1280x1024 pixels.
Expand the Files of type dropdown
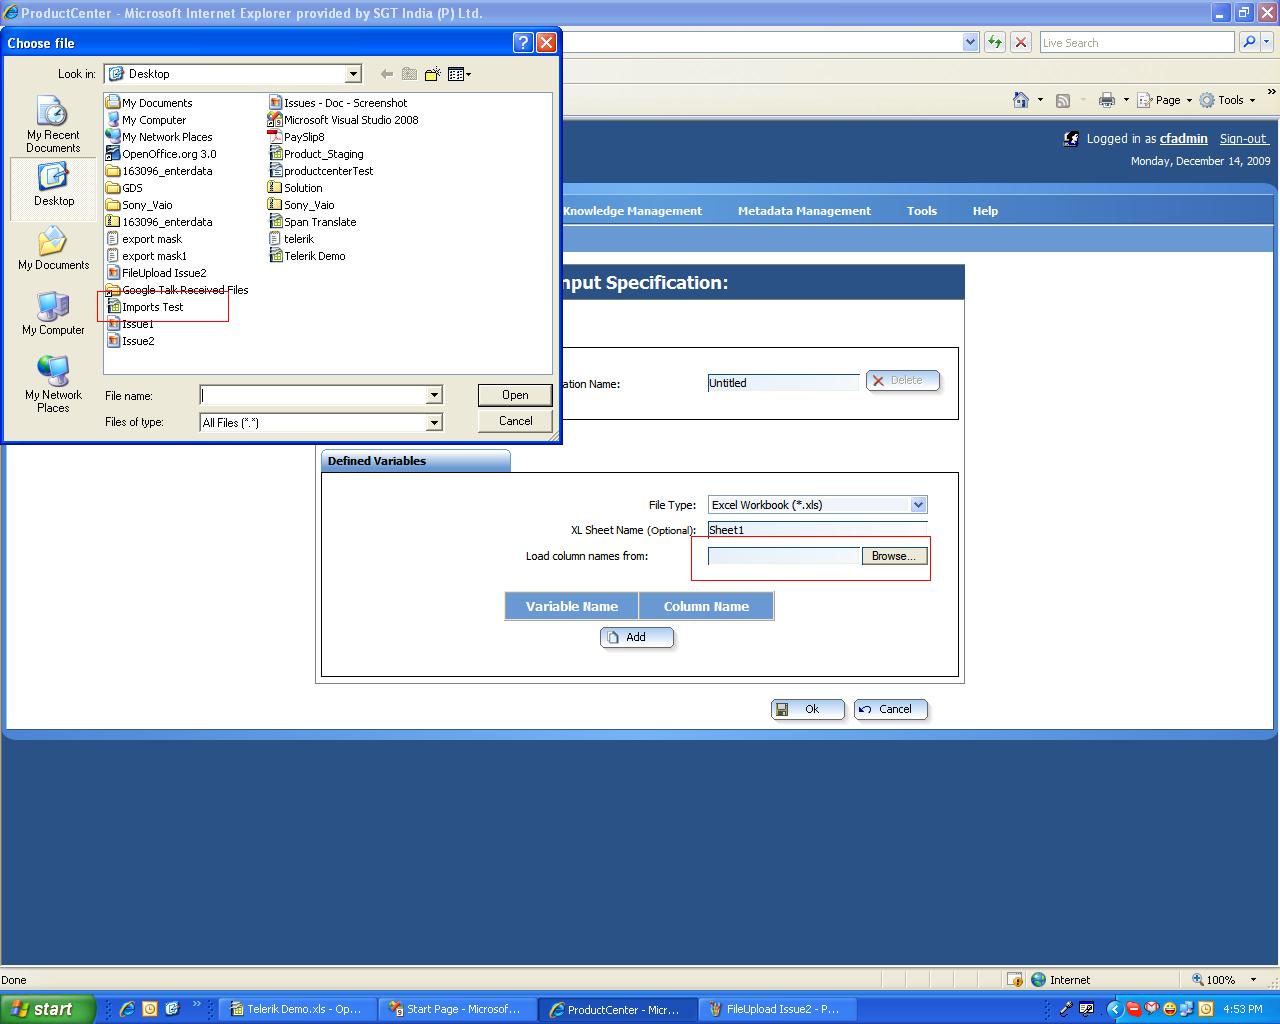pos(434,423)
